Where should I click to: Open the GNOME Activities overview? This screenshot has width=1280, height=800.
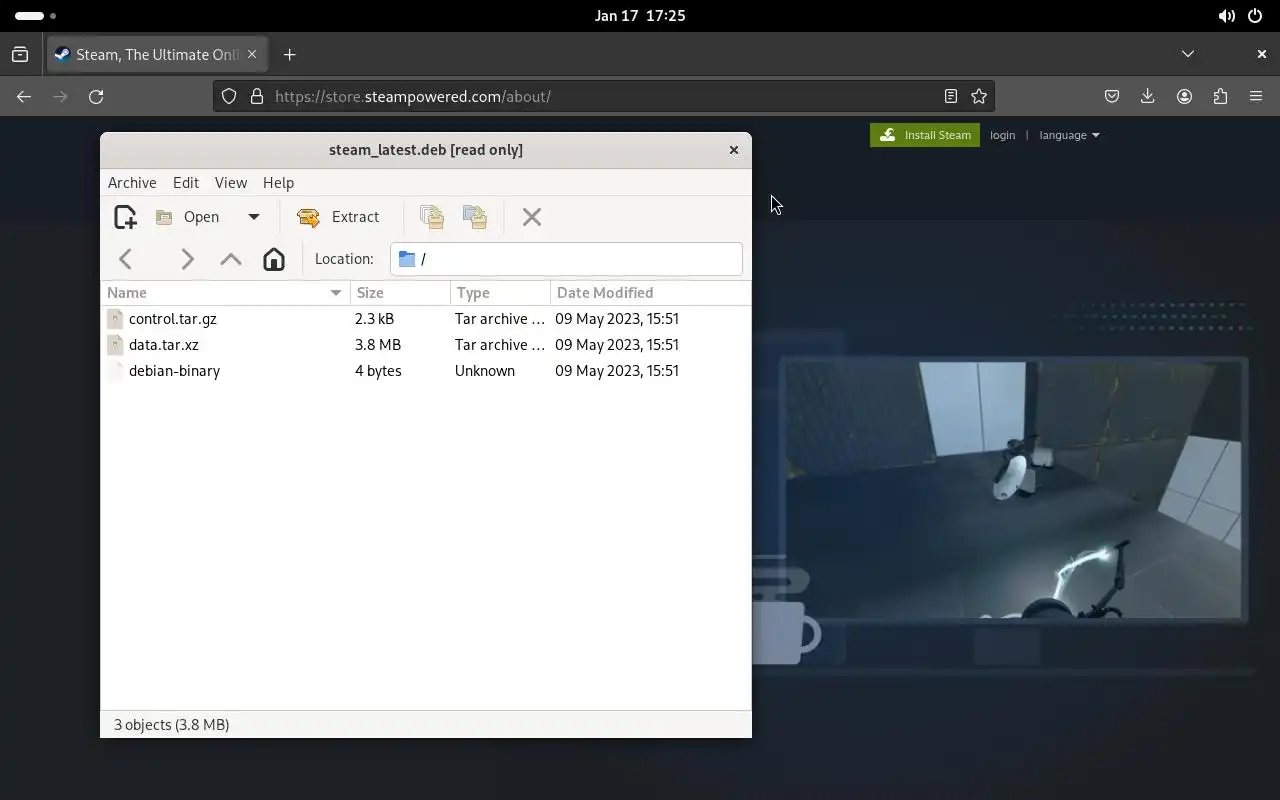[x=36, y=16]
